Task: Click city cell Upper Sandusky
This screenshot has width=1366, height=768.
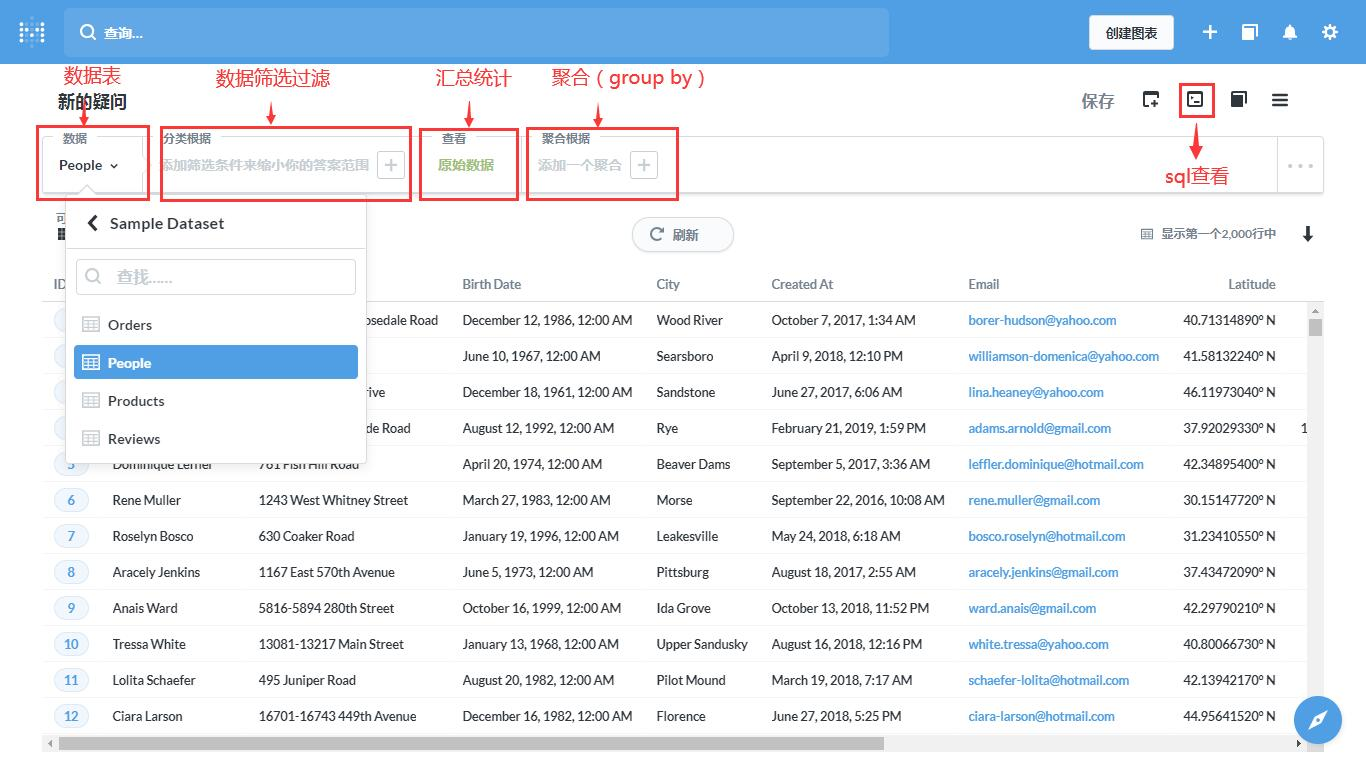Action: 702,644
